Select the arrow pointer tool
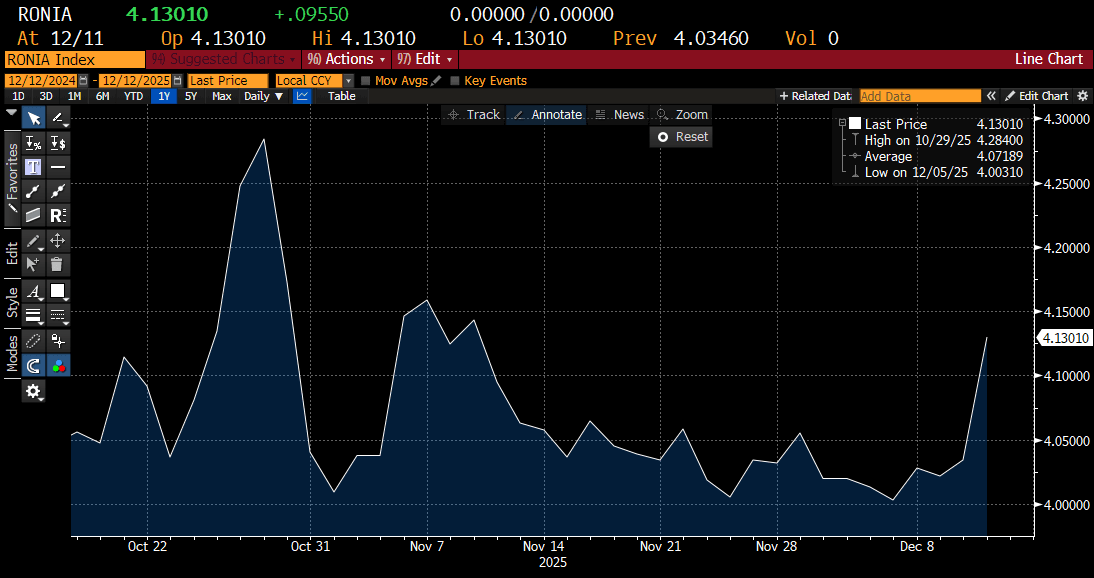The height and width of the screenshot is (578, 1094). 33,119
